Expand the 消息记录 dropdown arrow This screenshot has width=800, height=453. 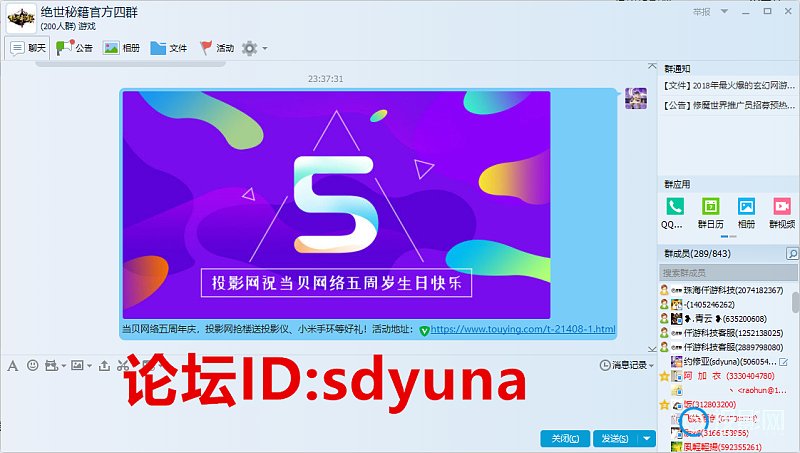pyautogui.click(x=651, y=366)
